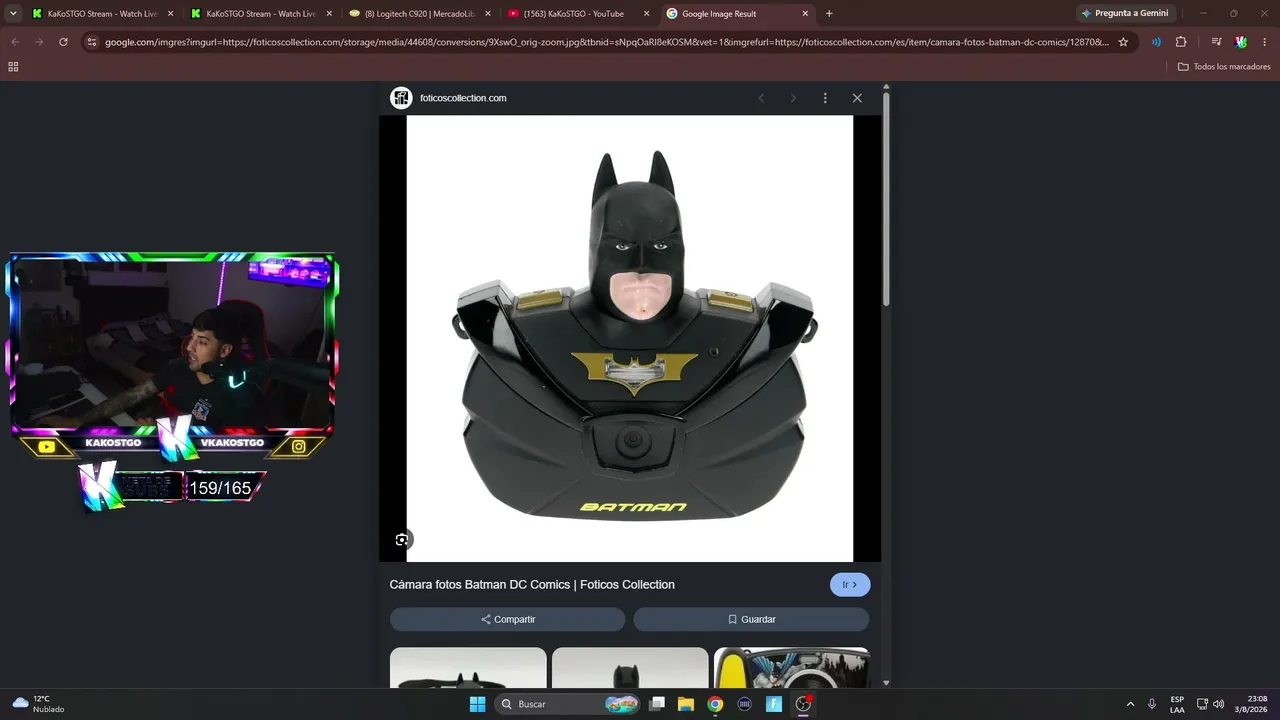Close the image preview panel
The width and height of the screenshot is (1280, 720).
click(857, 98)
